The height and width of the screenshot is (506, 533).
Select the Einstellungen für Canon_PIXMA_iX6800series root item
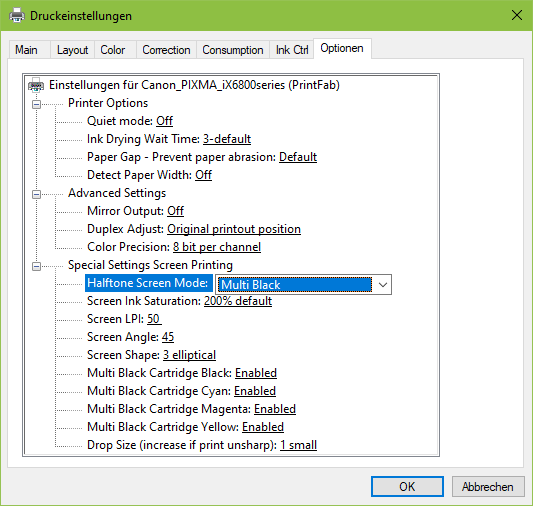click(194, 85)
